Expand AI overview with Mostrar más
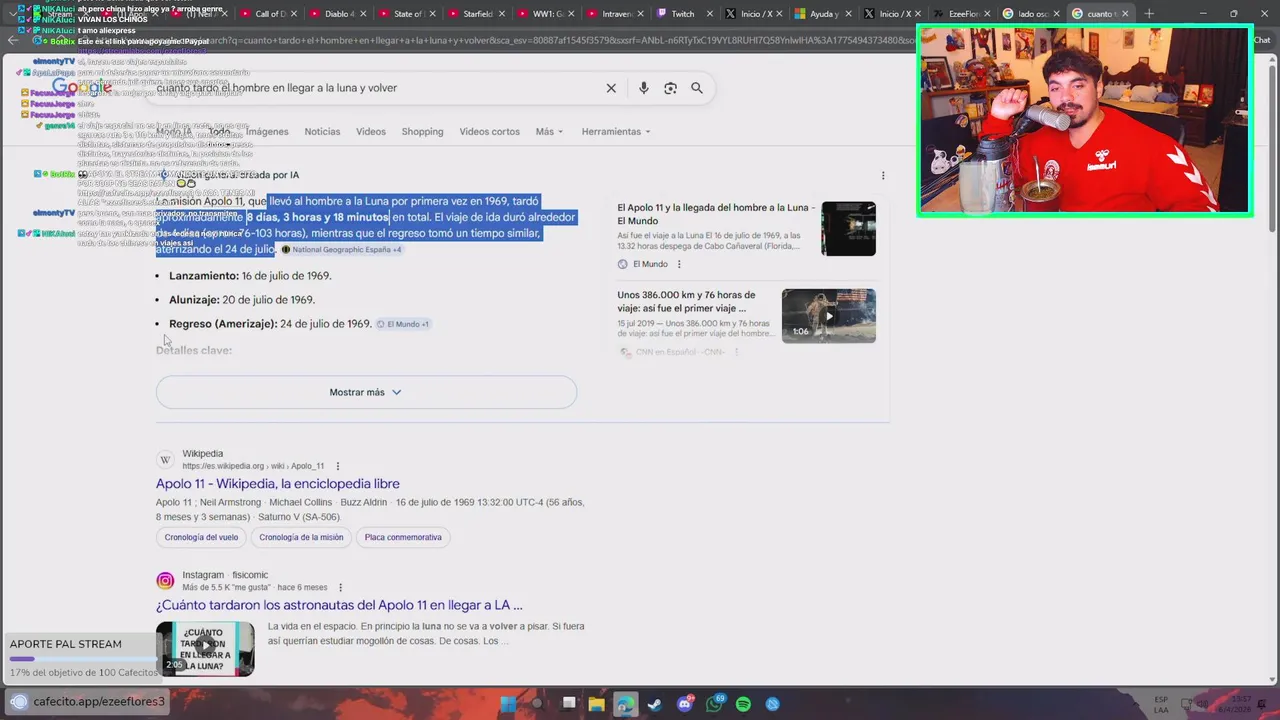The height and width of the screenshot is (720, 1280). (x=366, y=392)
